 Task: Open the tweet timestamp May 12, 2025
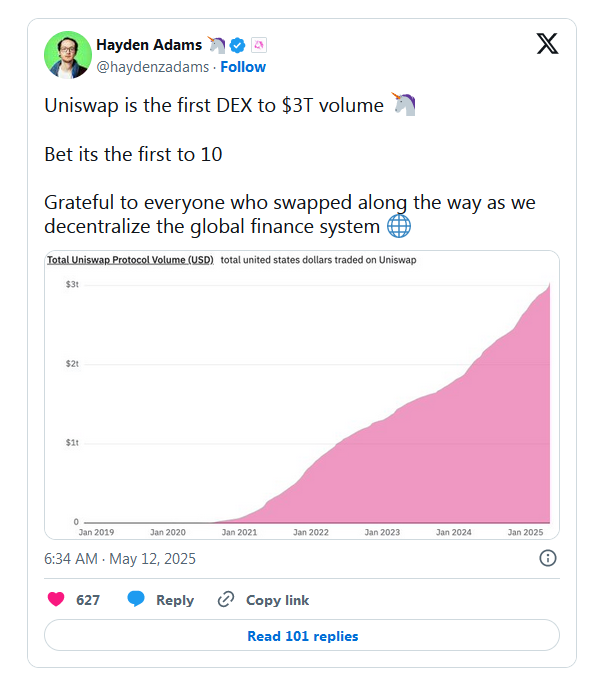point(120,559)
